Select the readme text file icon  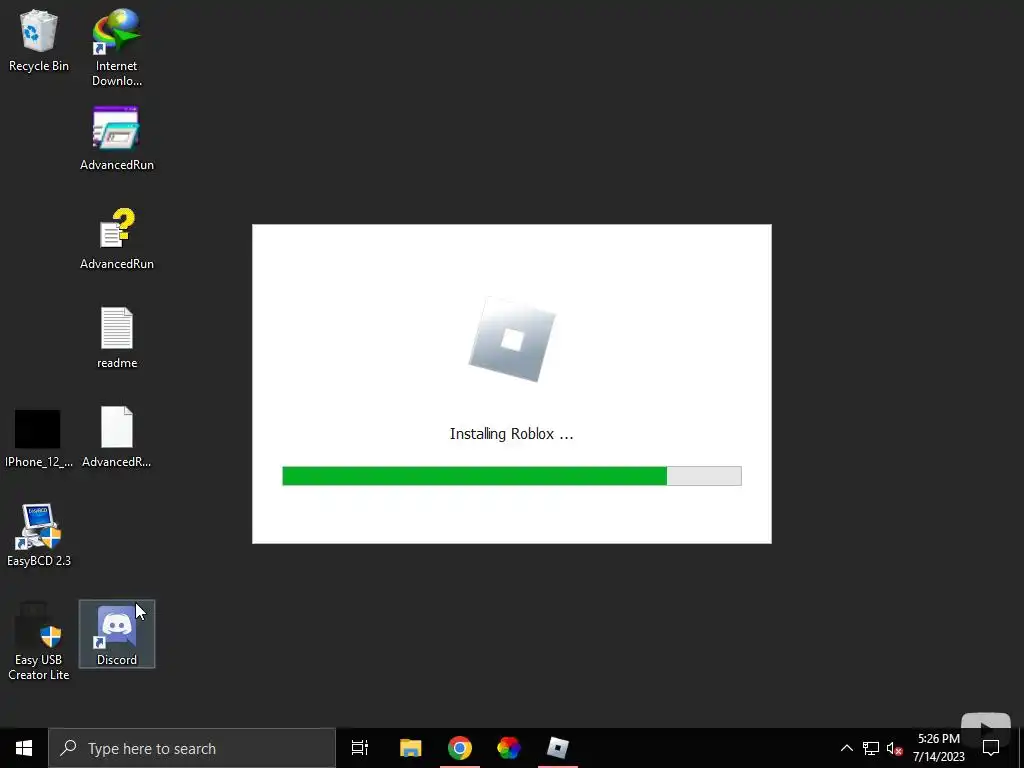pos(117,337)
